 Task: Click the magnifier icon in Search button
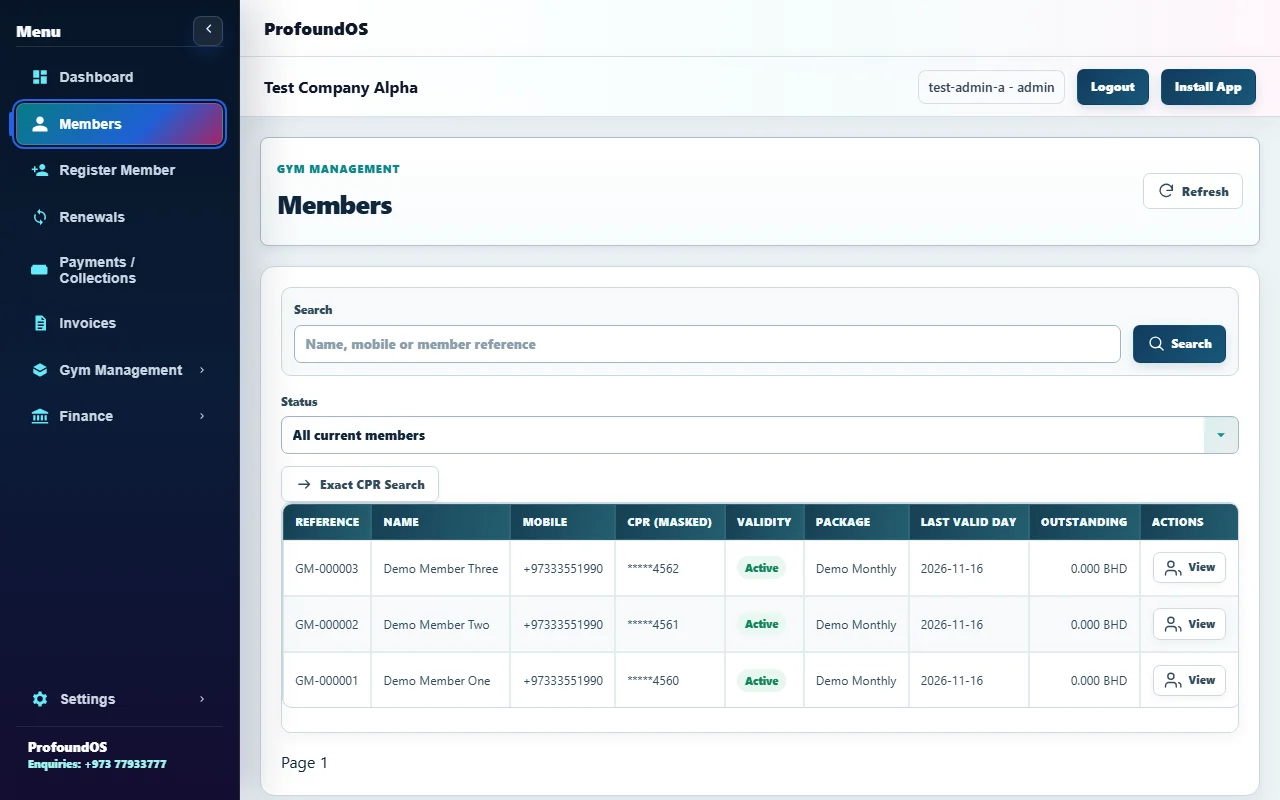coord(1156,344)
